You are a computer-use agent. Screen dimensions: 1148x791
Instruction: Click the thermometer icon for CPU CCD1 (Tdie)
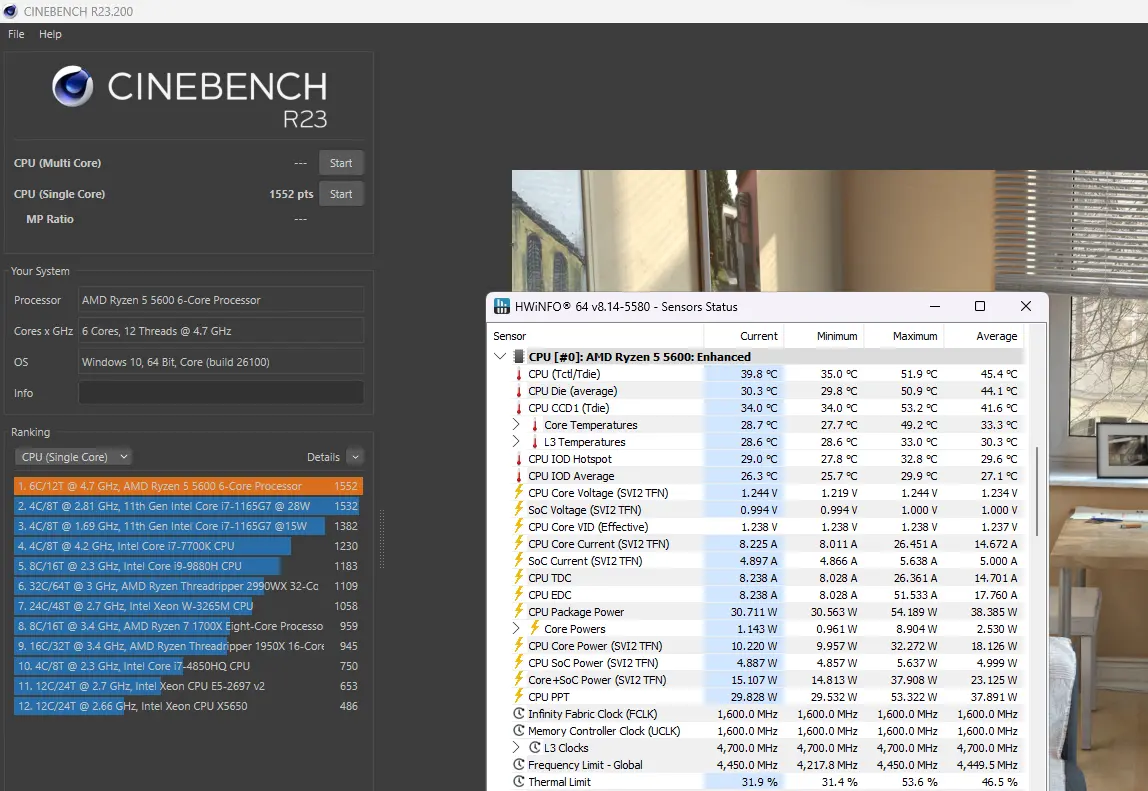point(519,408)
